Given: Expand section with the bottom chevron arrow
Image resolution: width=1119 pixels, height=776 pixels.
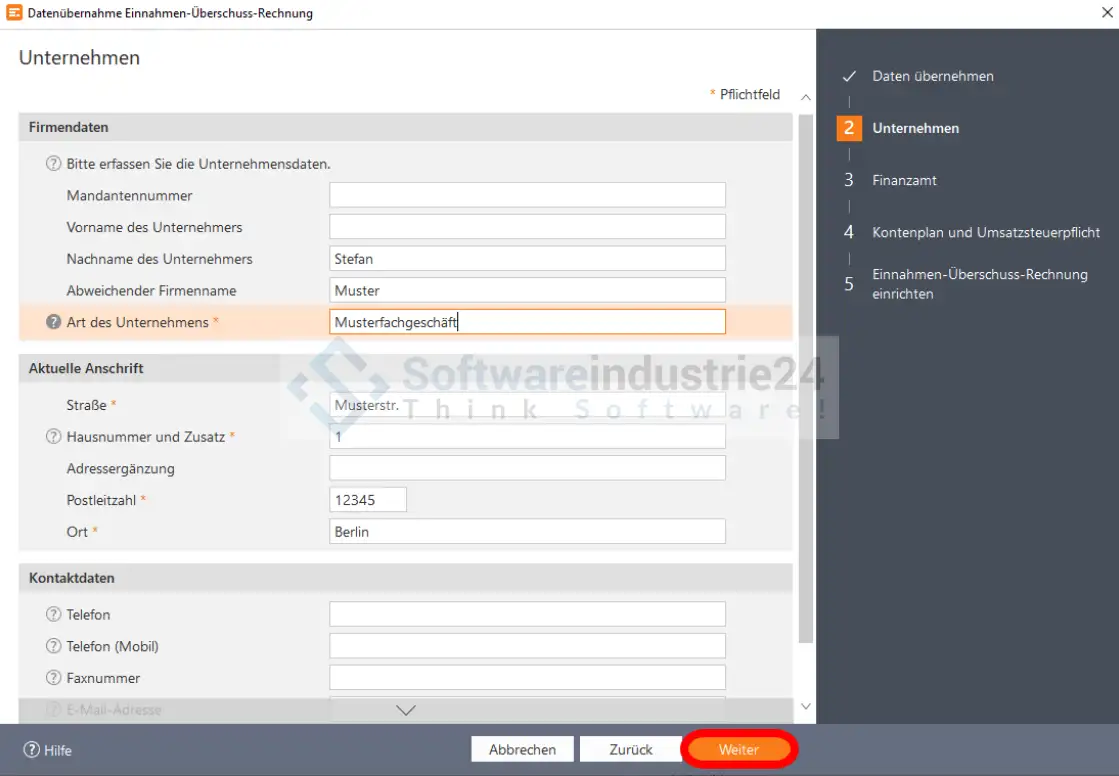Looking at the screenshot, I should coord(405,710).
